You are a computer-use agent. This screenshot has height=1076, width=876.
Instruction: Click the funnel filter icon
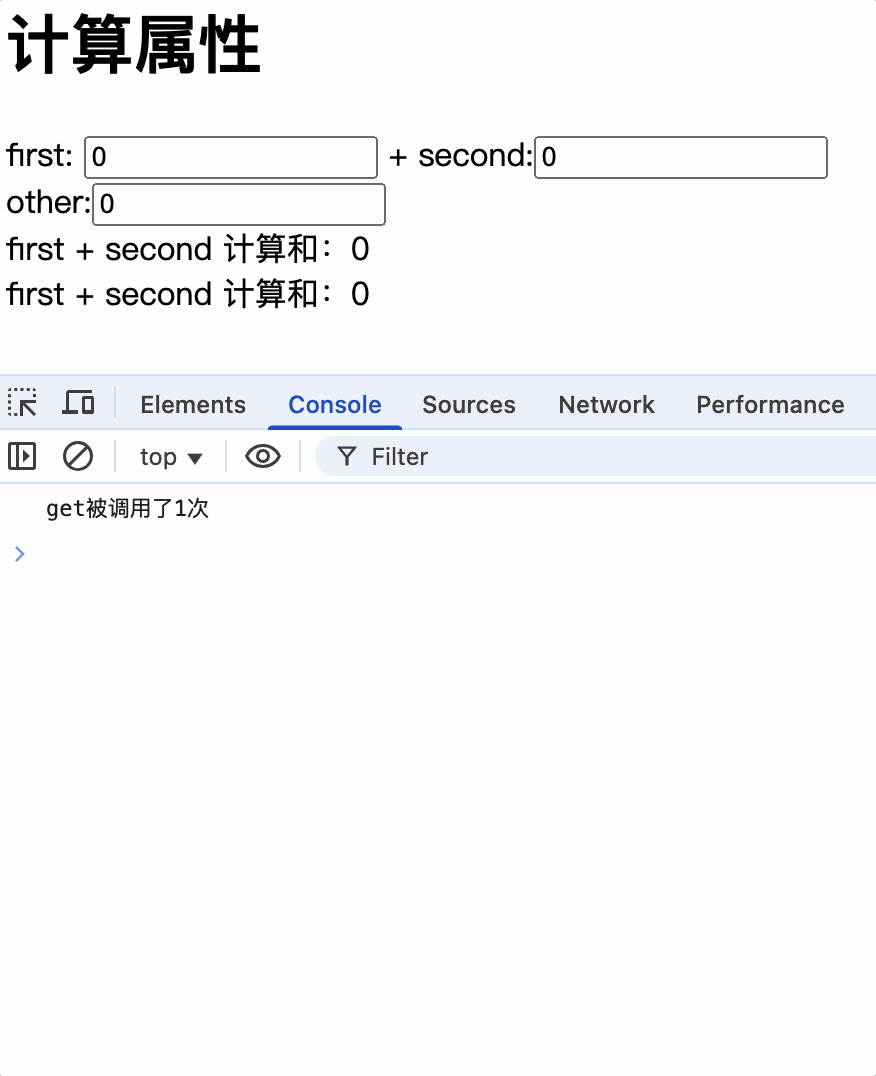coord(347,457)
